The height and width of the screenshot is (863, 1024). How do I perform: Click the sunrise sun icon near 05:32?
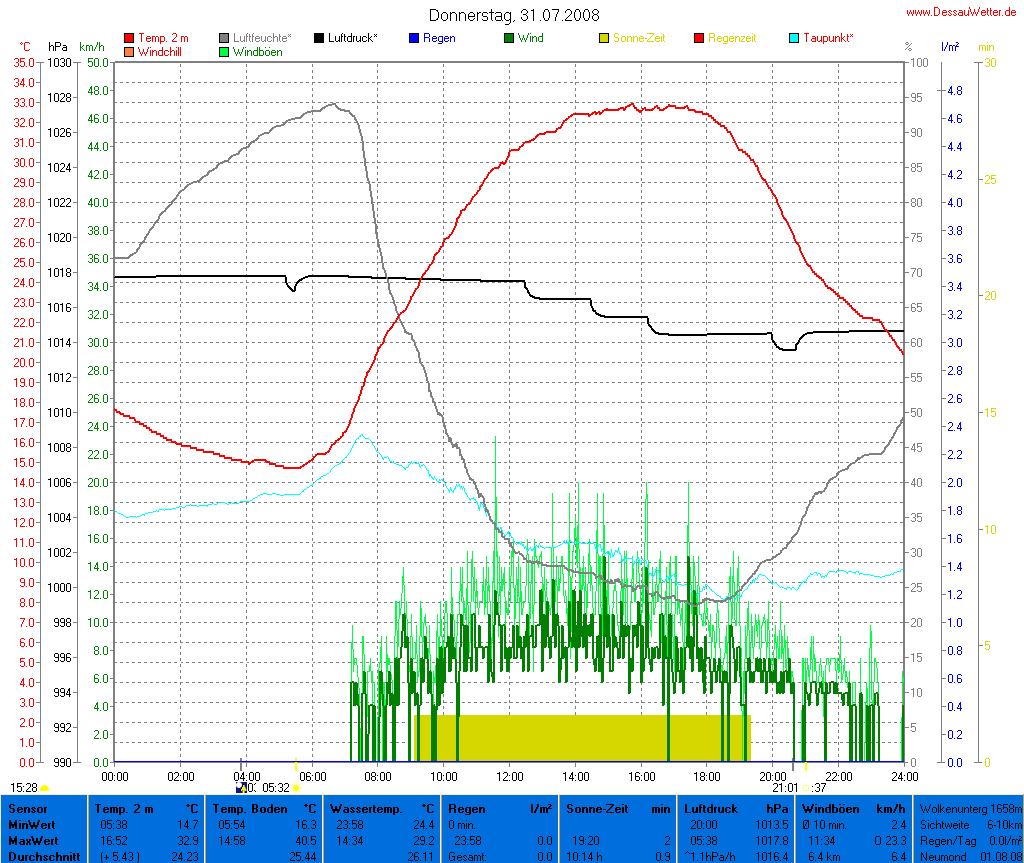296,788
